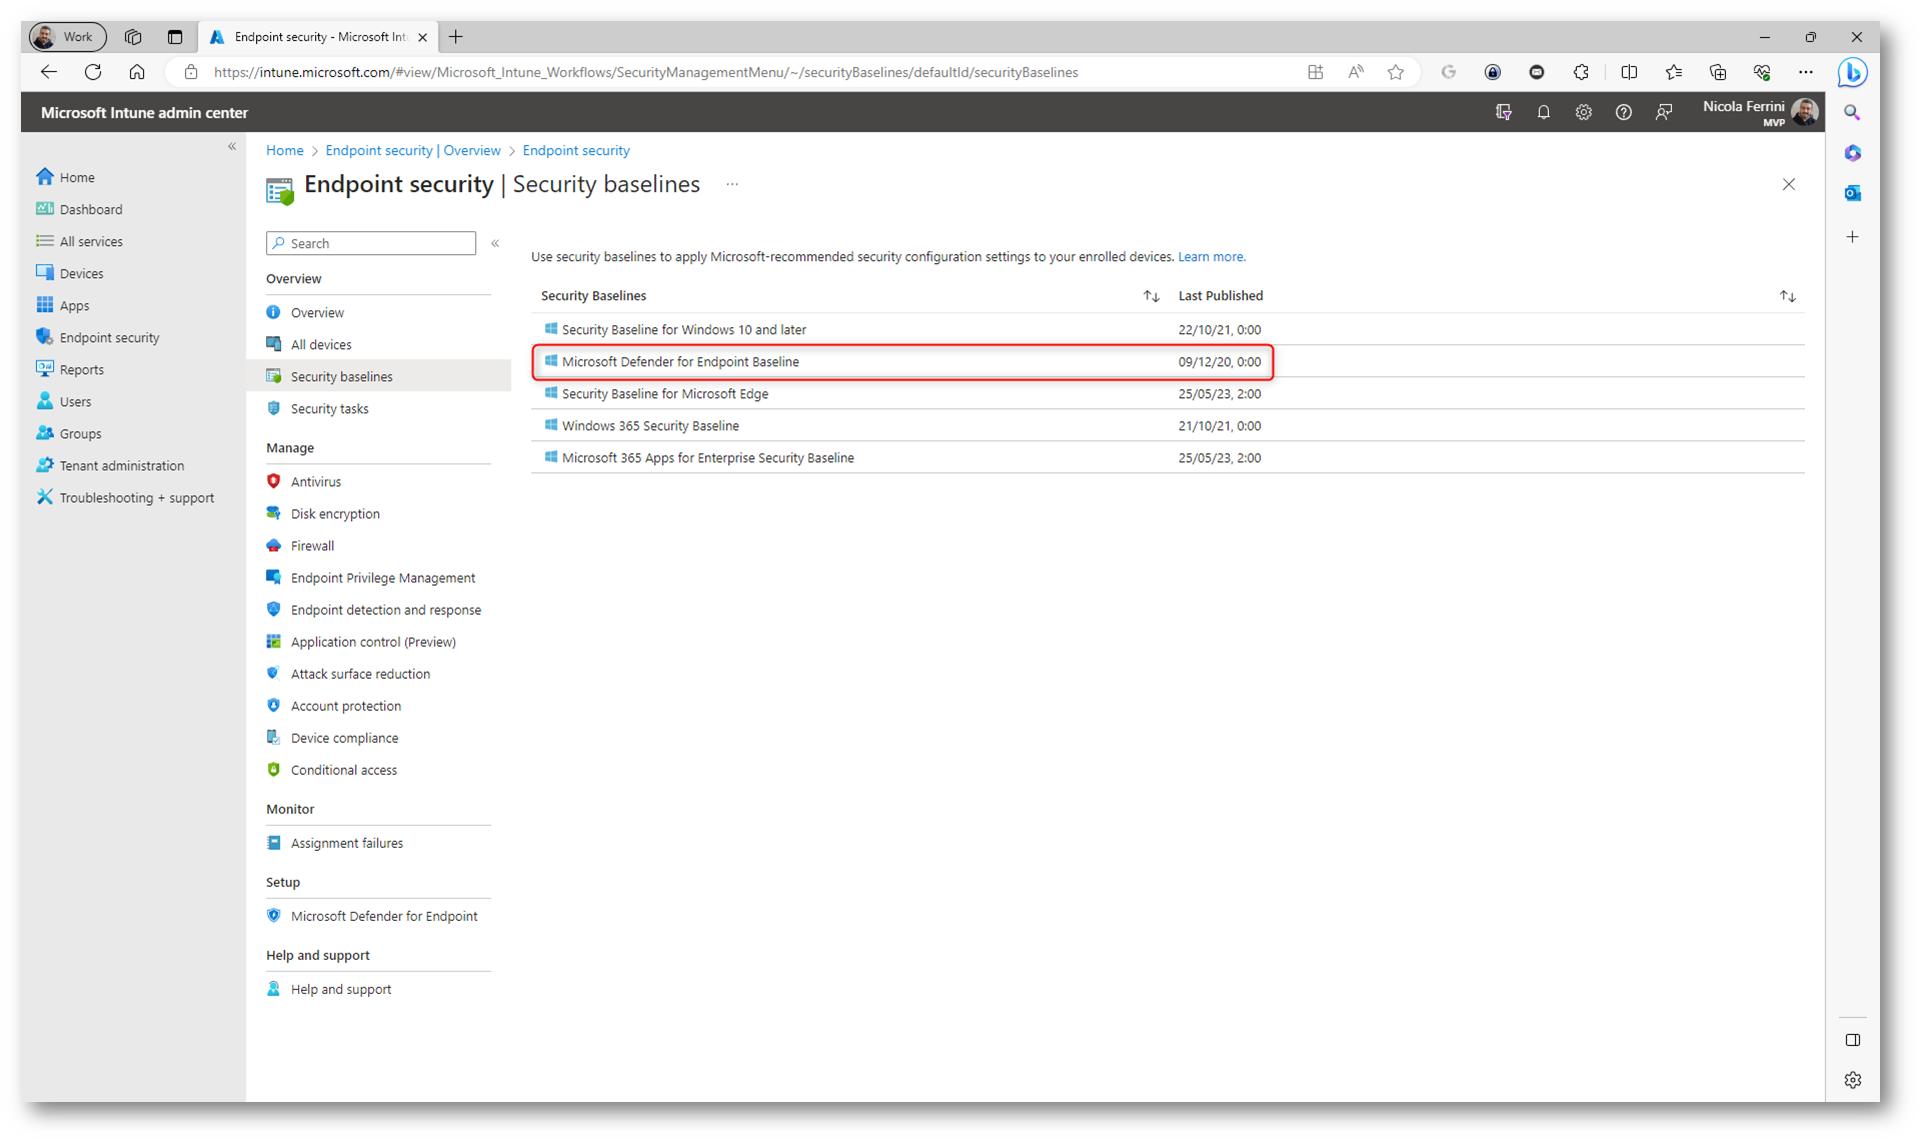Click the blade menu Search field

(x=371, y=243)
